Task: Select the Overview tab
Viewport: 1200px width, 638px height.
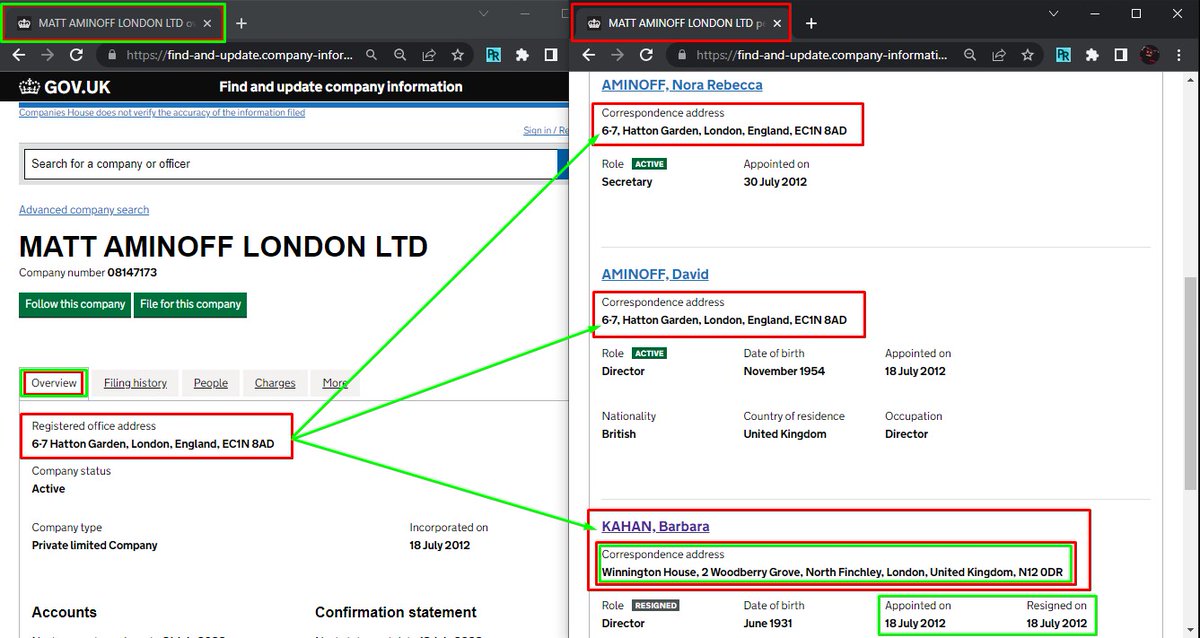Action: click(54, 383)
